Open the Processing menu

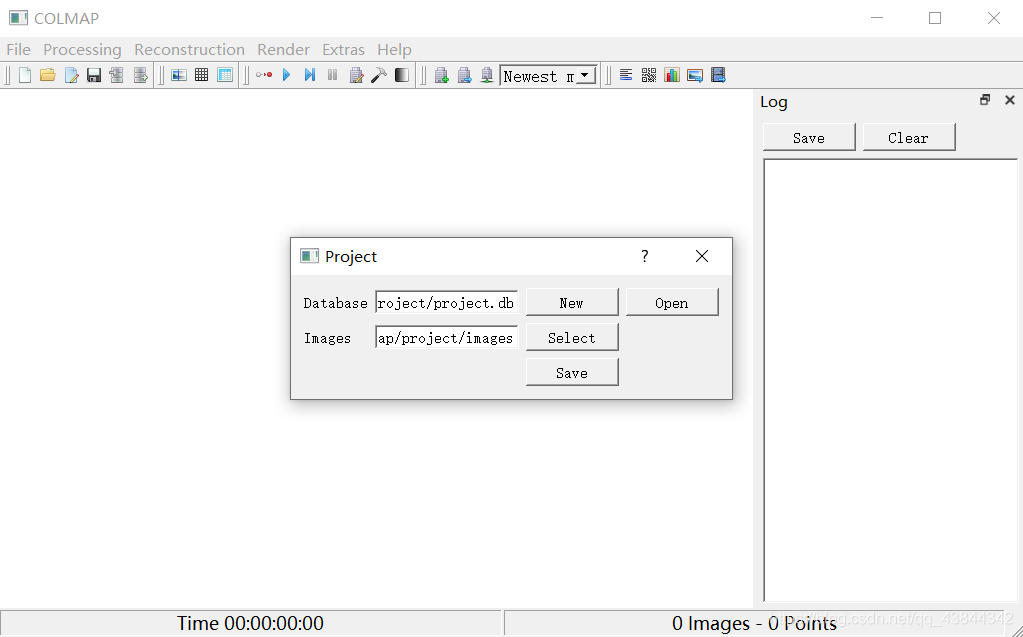pos(82,50)
